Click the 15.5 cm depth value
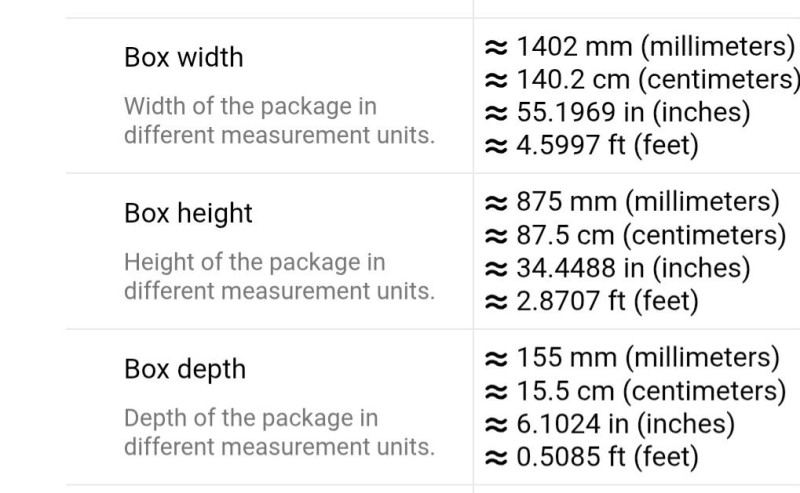 coord(560,391)
